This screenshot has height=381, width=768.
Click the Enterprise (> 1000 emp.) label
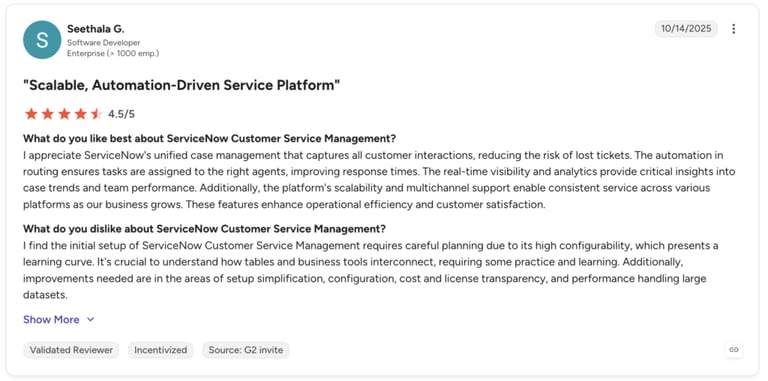pos(113,53)
